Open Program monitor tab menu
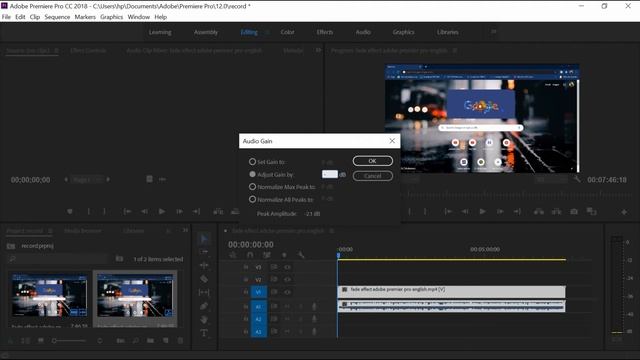Viewport: 640px width, 360px height. (x=454, y=51)
